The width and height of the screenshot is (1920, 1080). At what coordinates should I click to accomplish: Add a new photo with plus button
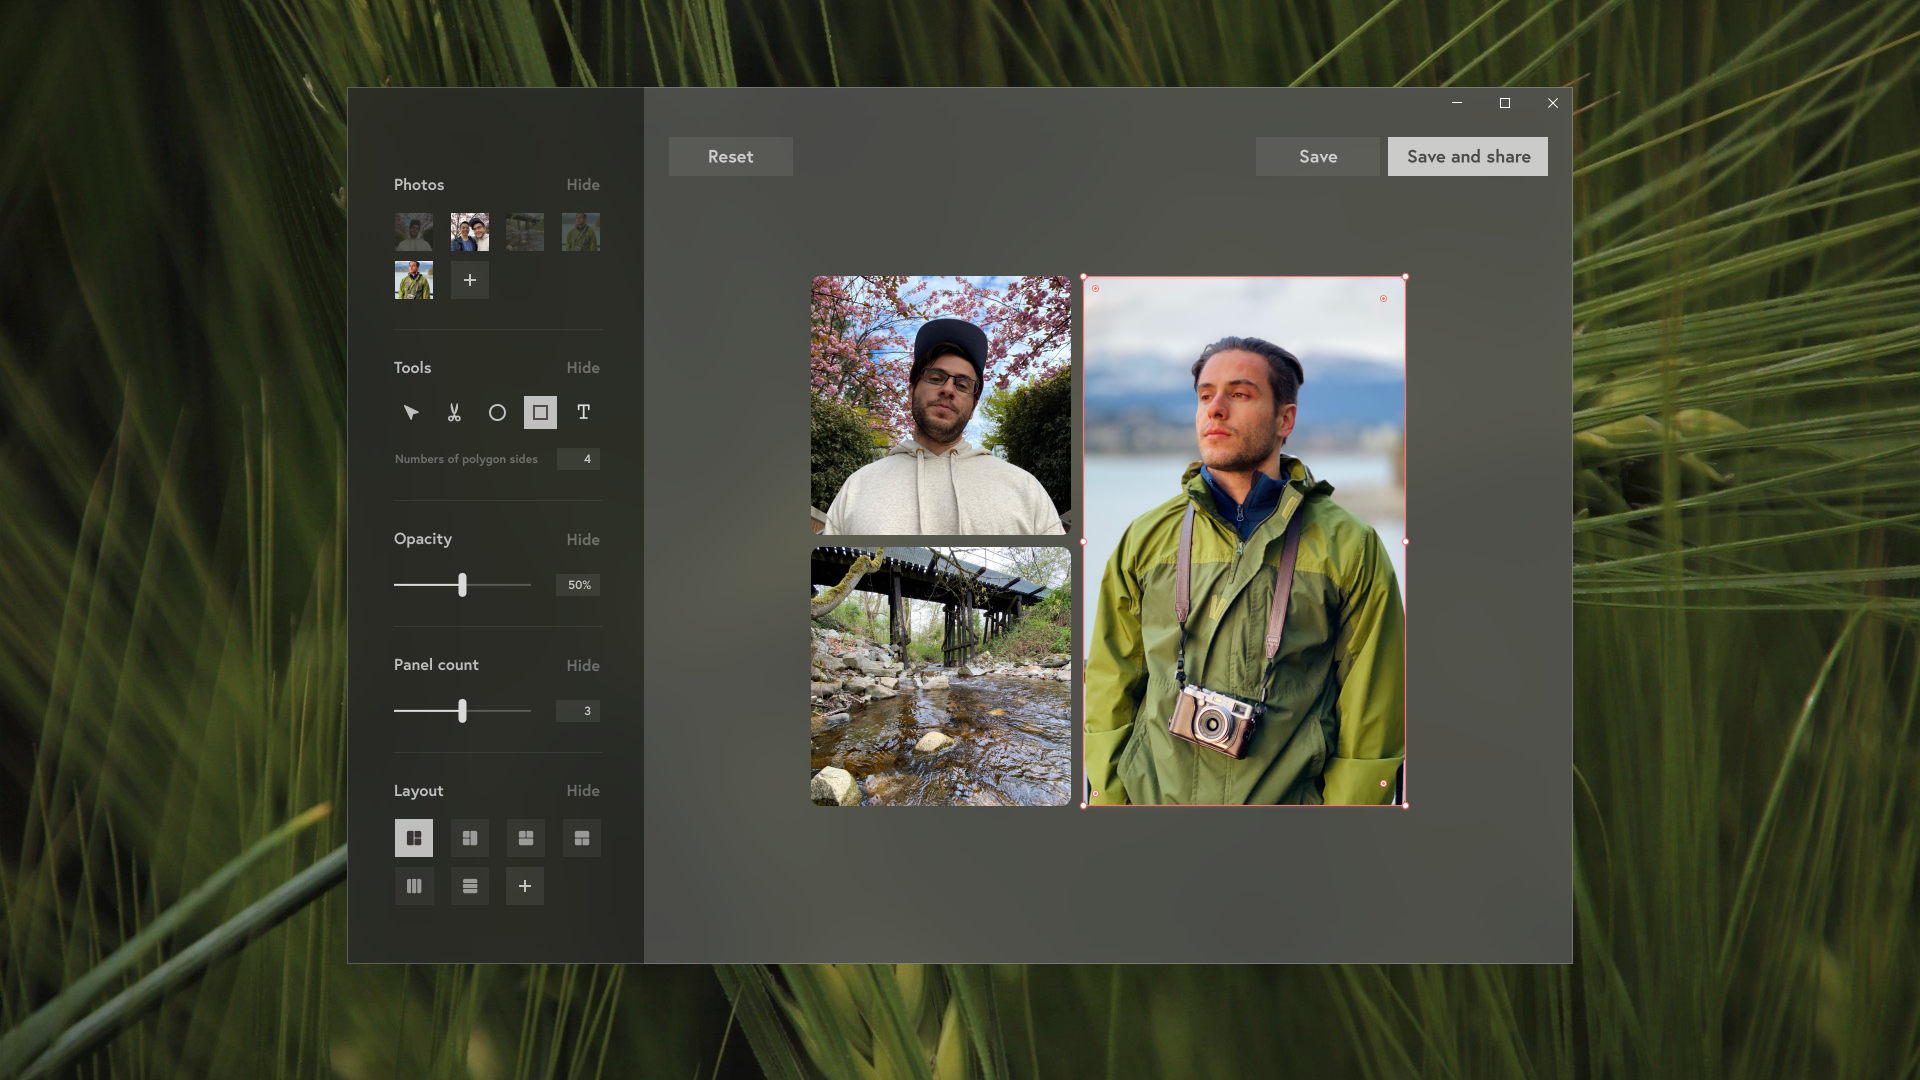pyautogui.click(x=470, y=280)
